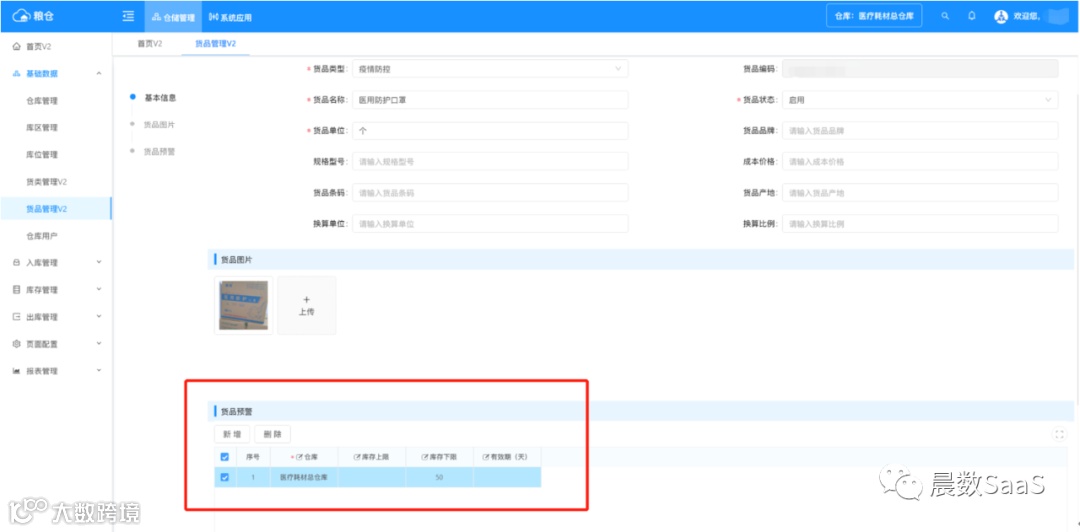This screenshot has height=532, width=1080.
Task: Click the user avatar icon
Action: [x=1001, y=17]
